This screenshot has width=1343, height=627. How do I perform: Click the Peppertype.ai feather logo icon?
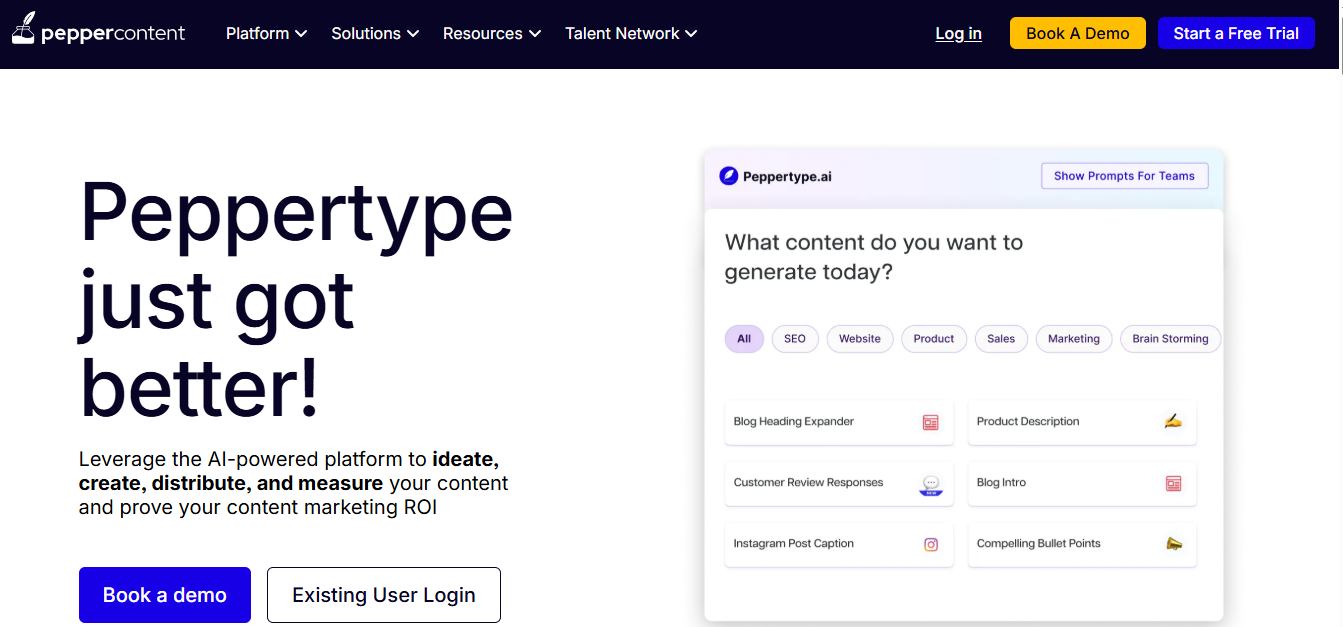(729, 176)
